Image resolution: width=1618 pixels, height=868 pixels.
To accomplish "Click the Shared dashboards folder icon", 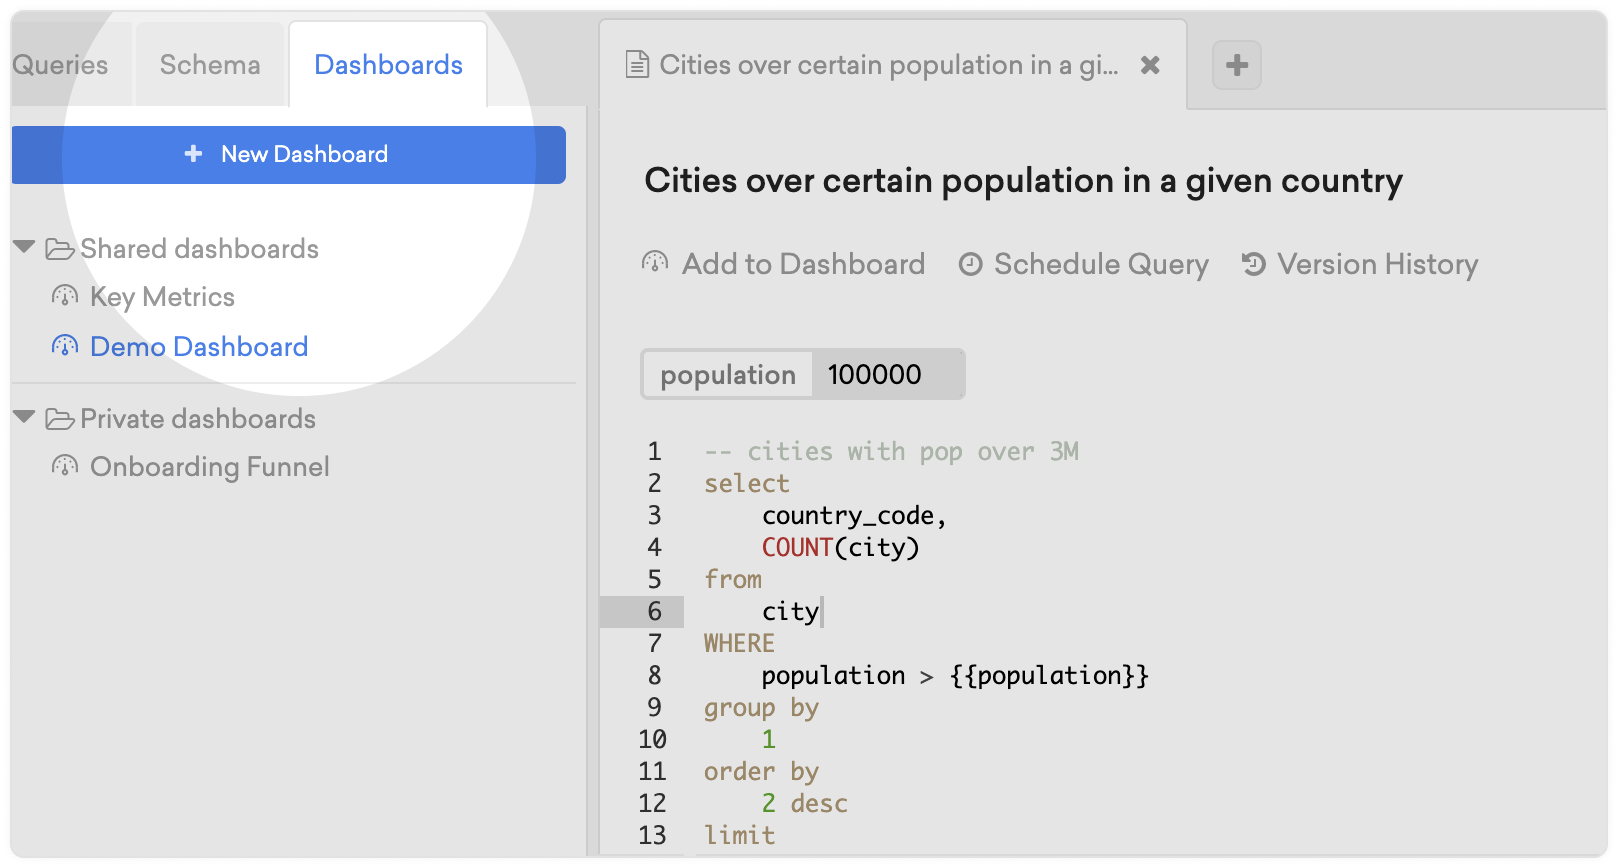I will 60,249.
